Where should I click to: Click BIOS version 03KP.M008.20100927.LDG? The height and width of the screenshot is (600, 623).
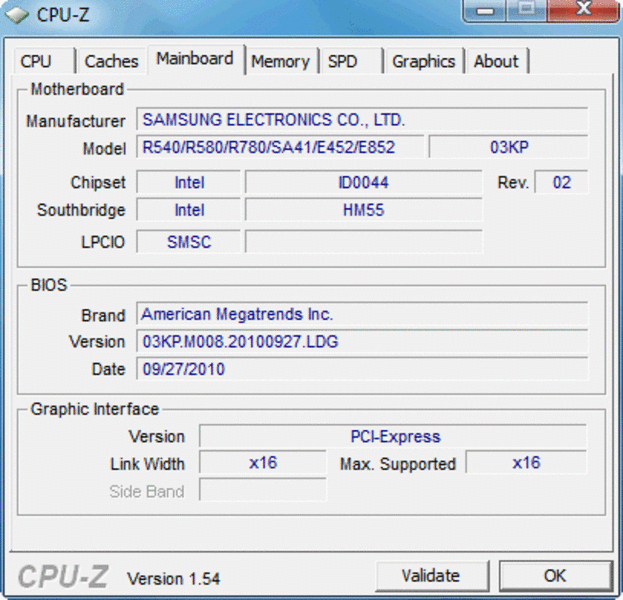[362, 341]
